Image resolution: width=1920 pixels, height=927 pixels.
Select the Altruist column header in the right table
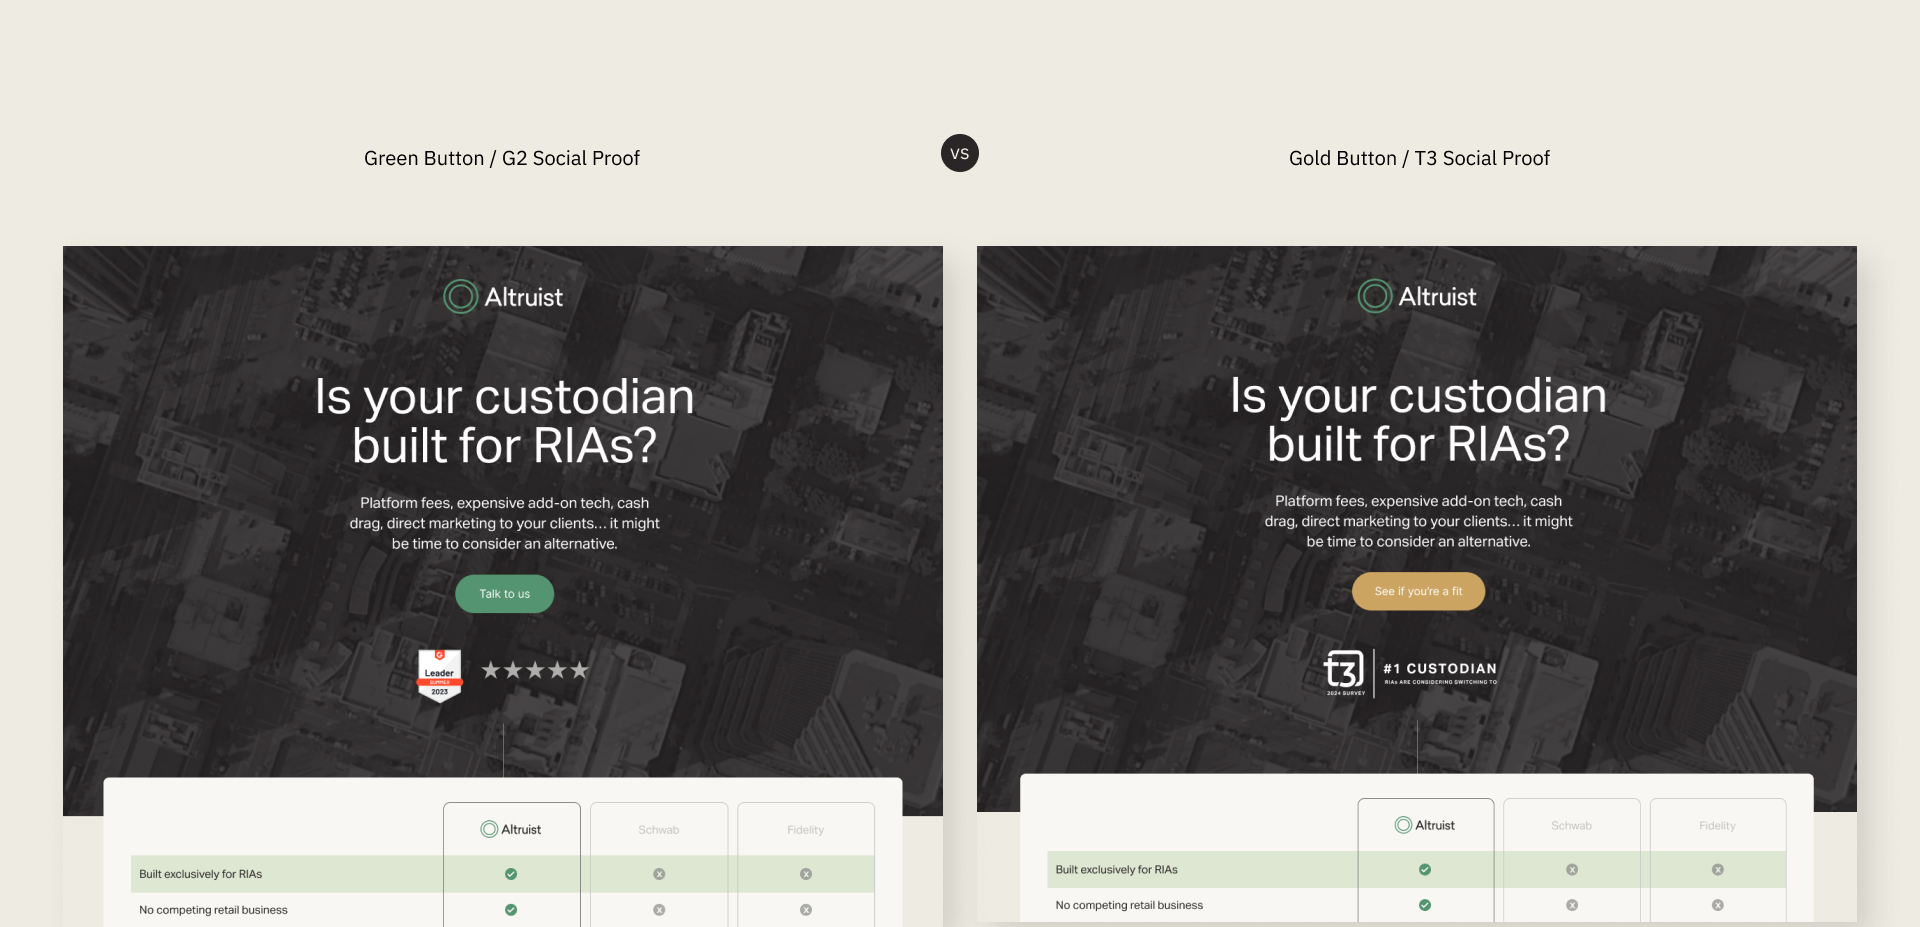(x=1425, y=825)
